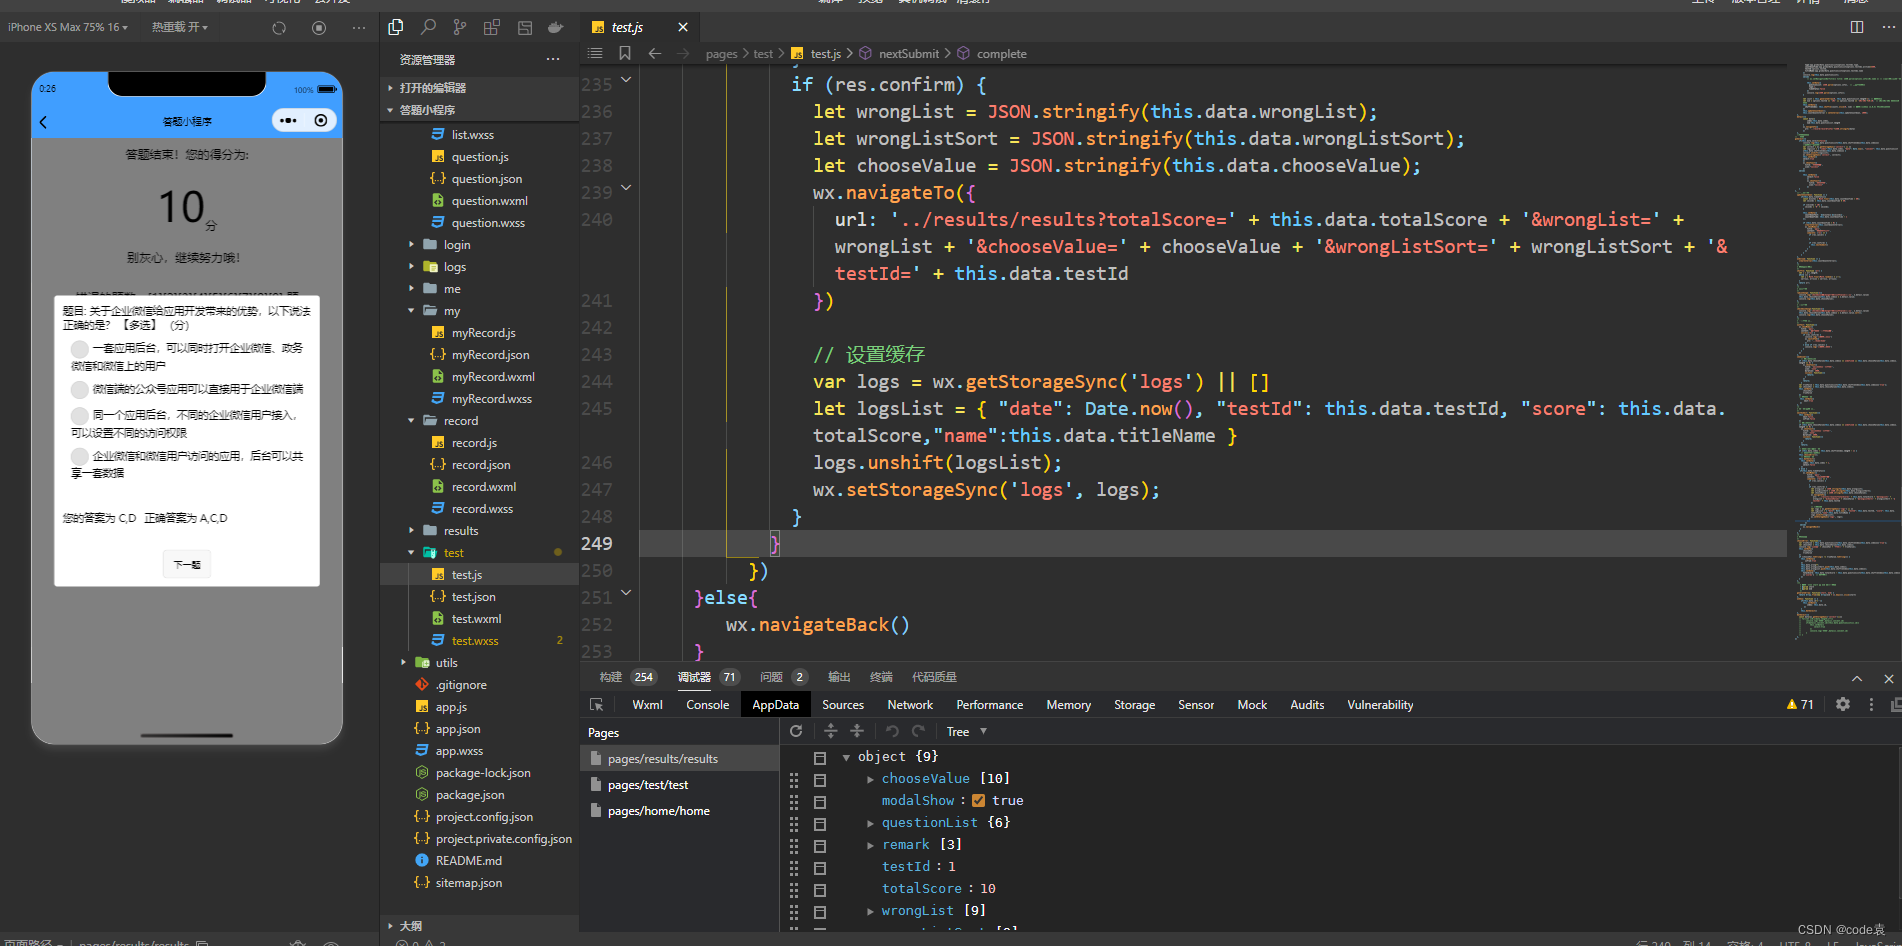
Task: Click the bookmark icon in the editor toolbar
Action: click(x=625, y=53)
